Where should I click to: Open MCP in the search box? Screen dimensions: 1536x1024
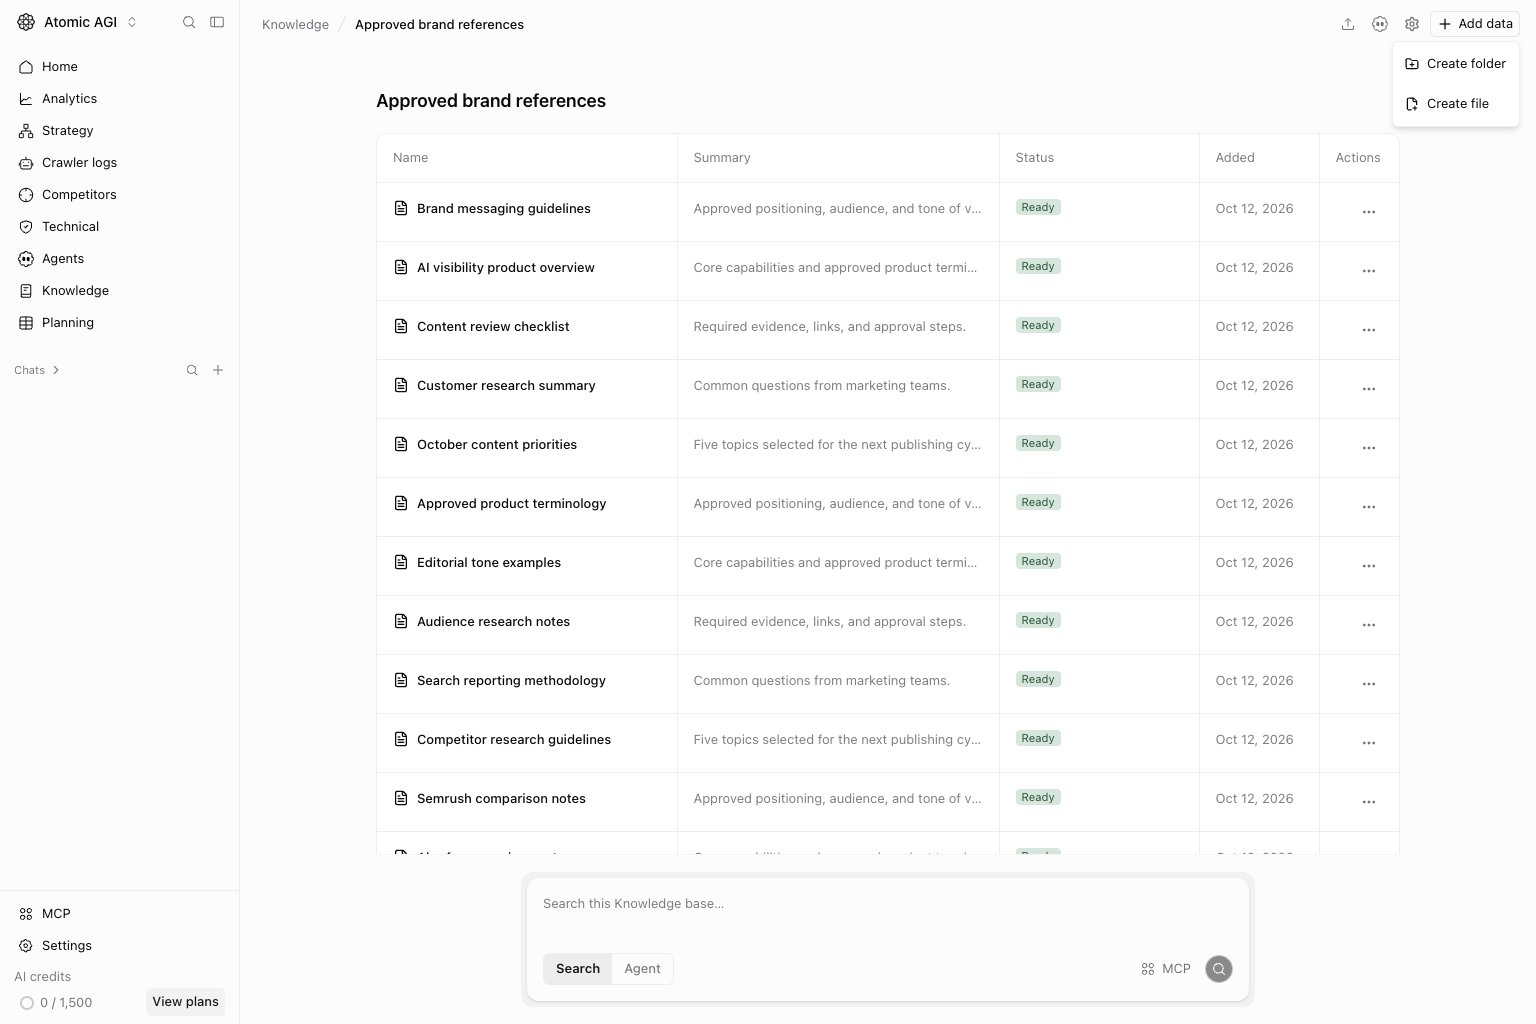click(x=1166, y=969)
